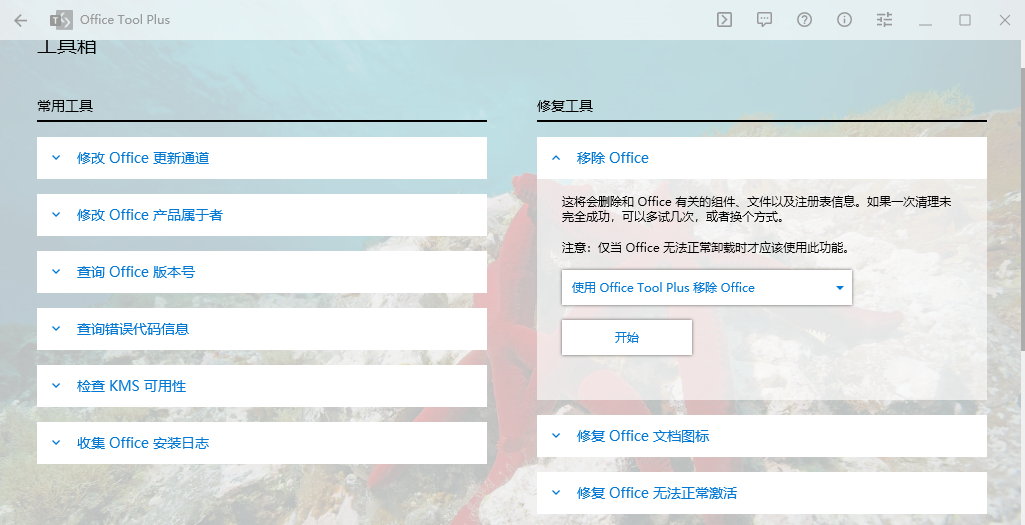Click the 收集 Office 安装日志 title
Image resolution: width=1025 pixels, height=525 pixels.
[143, 443]
